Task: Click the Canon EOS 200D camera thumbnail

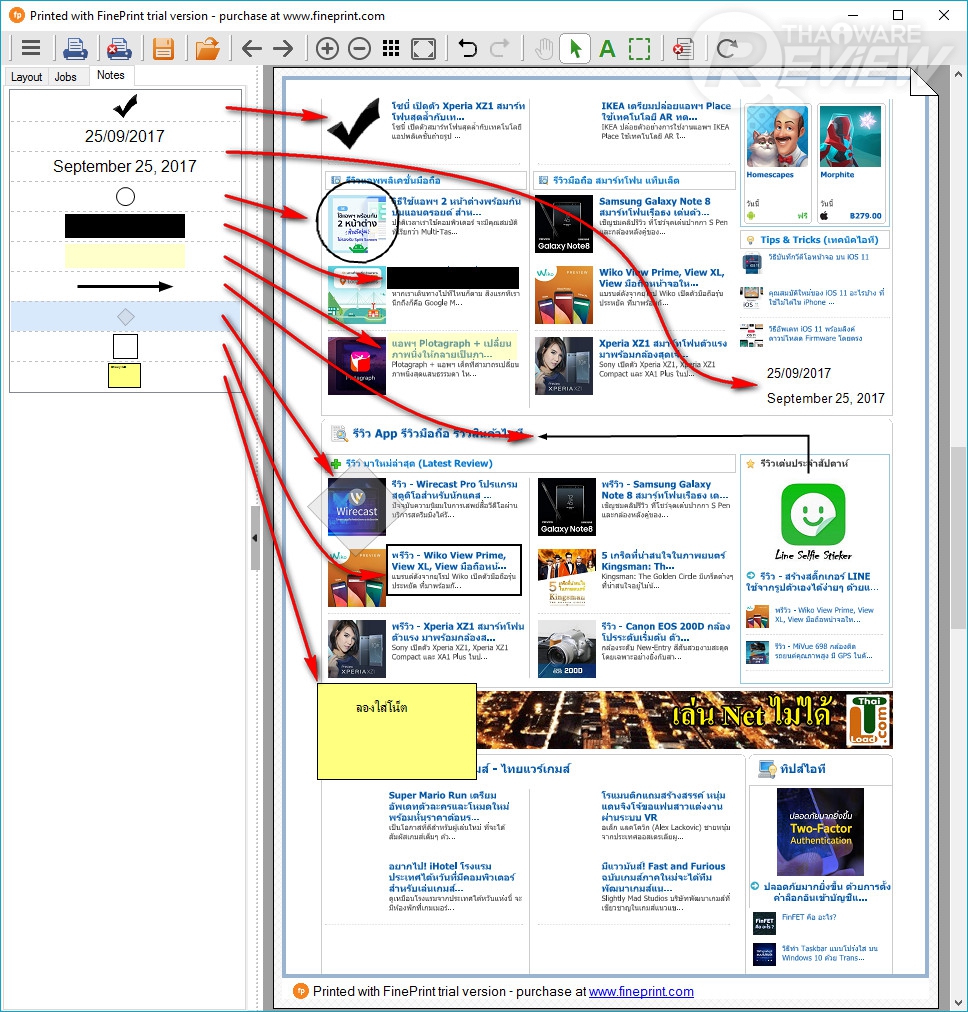Action: coord(567,649)
